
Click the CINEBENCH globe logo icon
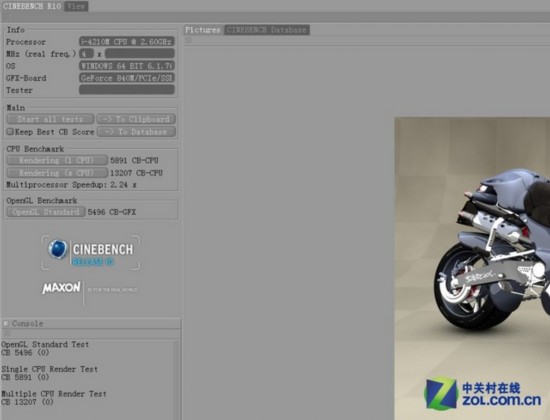58,249
